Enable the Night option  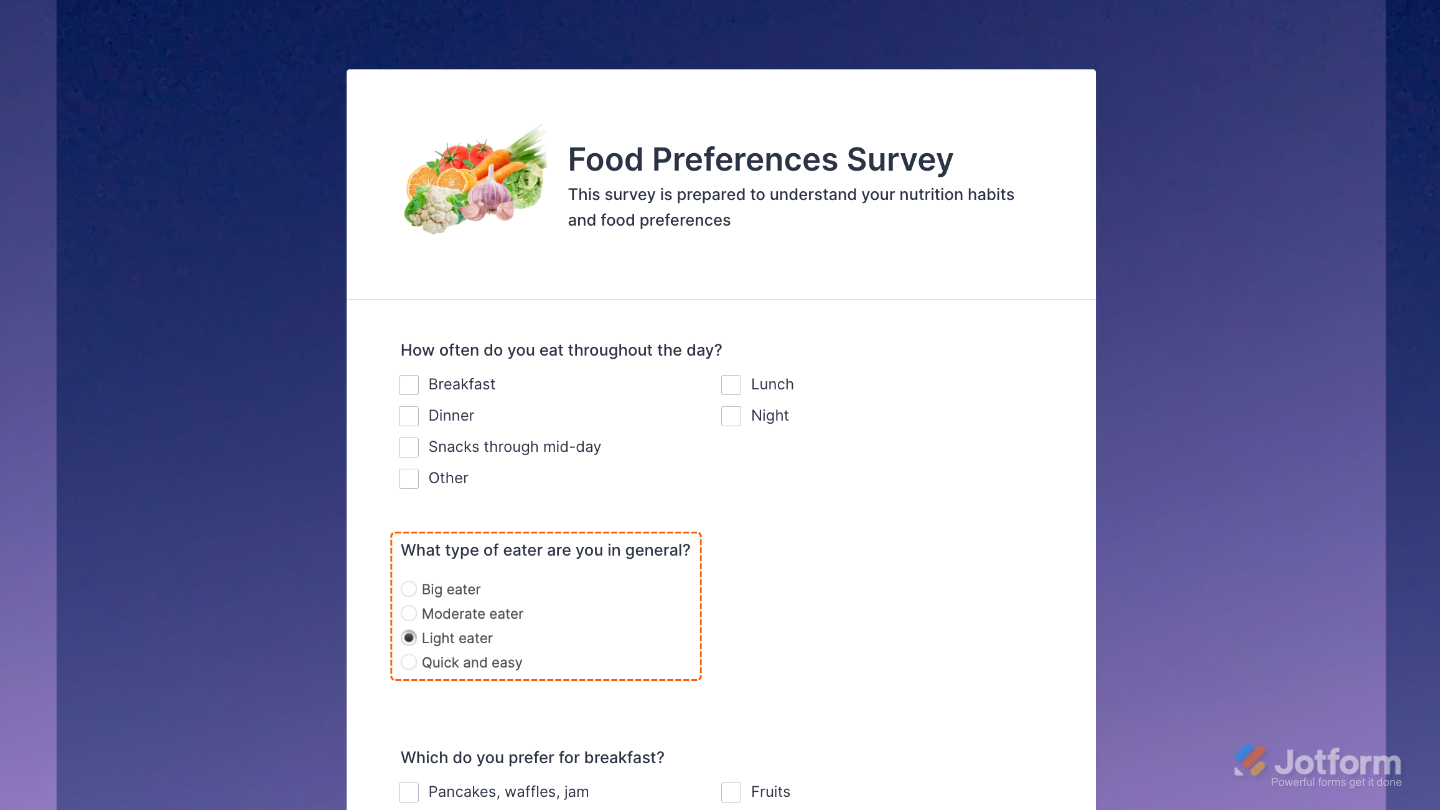tap(731, 415)
